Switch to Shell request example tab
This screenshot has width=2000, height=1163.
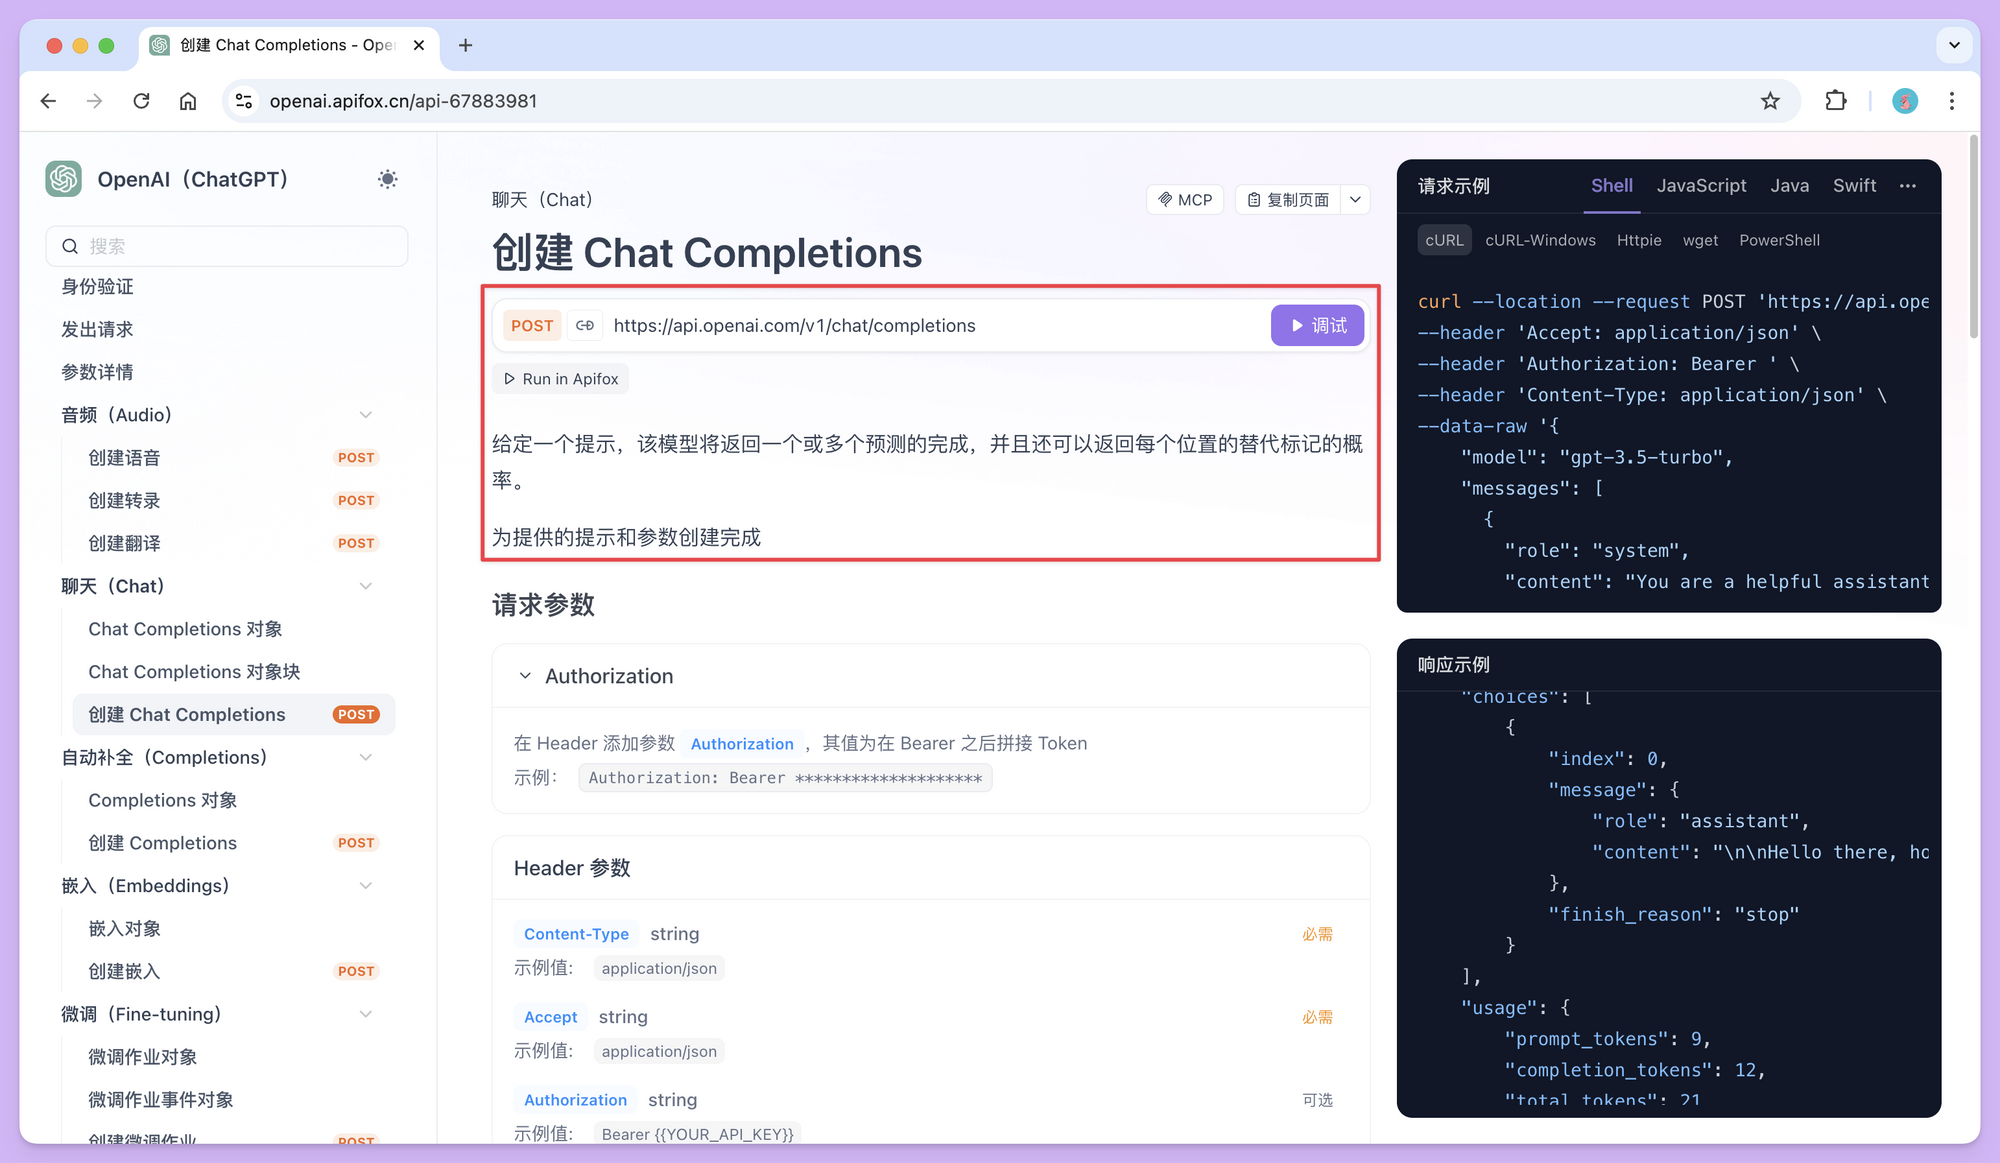click(x=1611, y=186)
